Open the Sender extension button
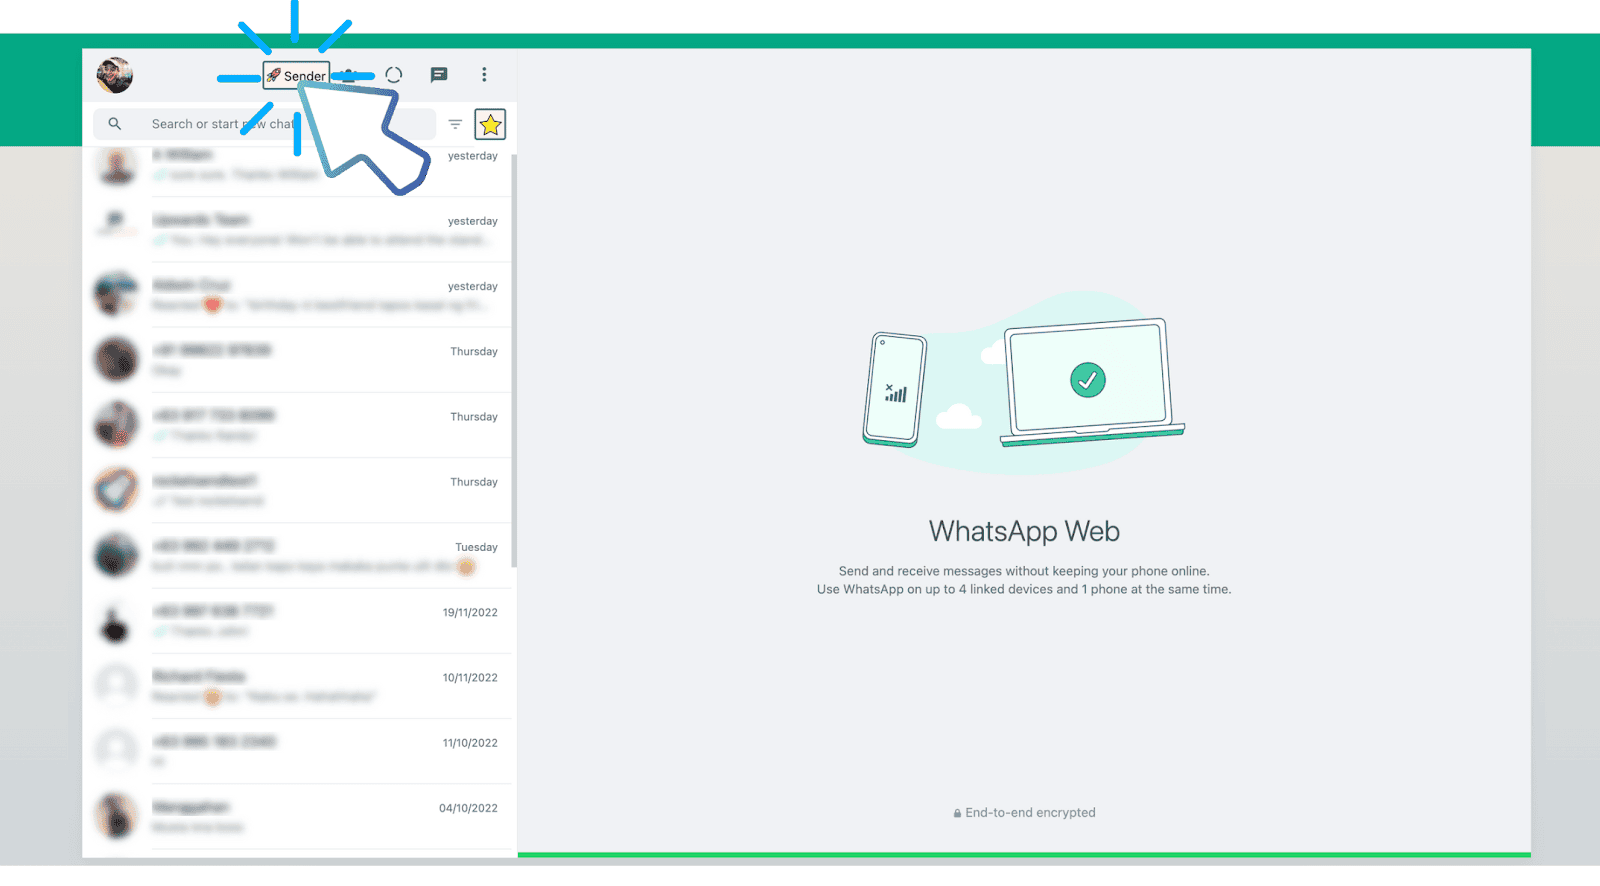1600x886 pixels. [x=296, y=75]
